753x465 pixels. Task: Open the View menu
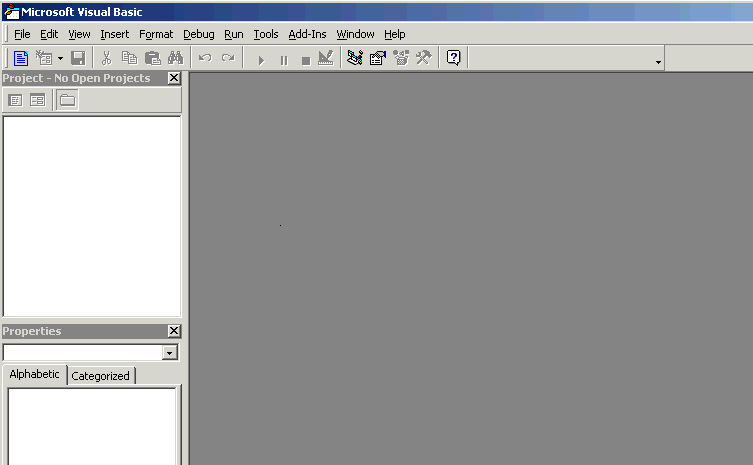[x=79, y=34]
